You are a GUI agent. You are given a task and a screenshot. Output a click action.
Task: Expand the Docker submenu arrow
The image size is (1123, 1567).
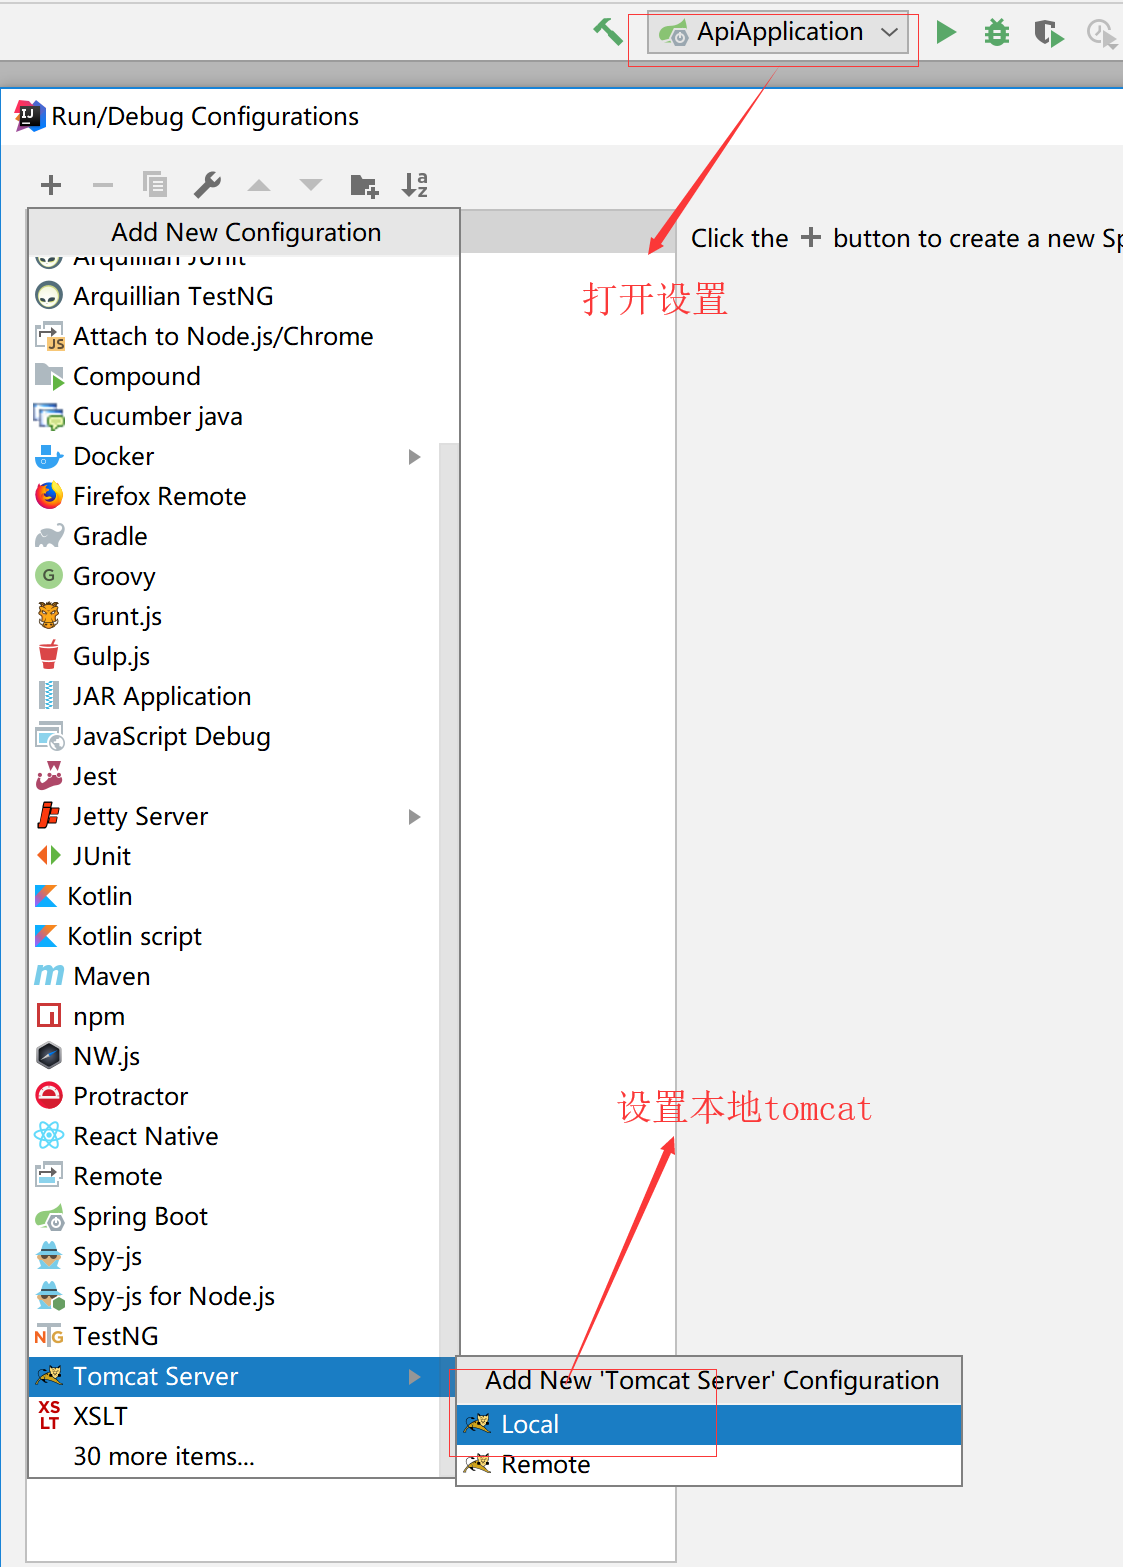415,457
